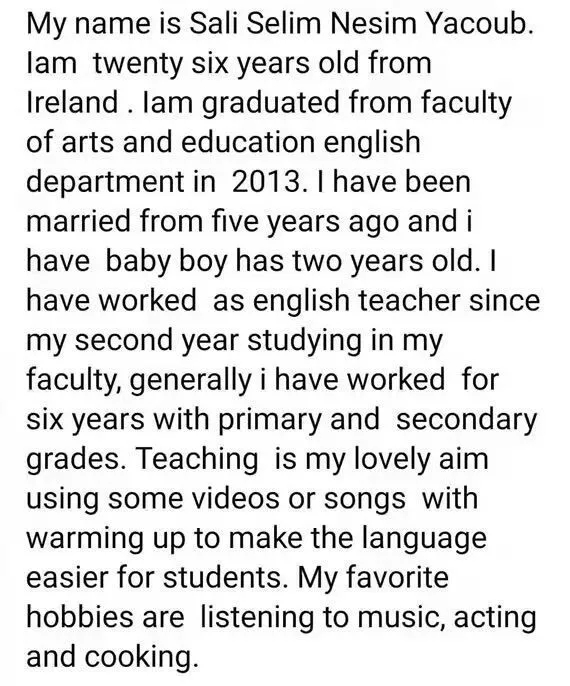Click the word 'studying' in the paragraph
570x686 pixels.
(x=304, y=342)
